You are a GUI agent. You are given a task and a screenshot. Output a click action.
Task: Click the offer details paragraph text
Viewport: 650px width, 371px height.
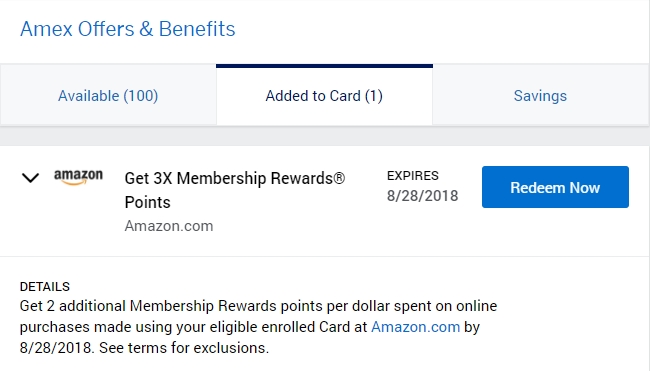point(258,327)
